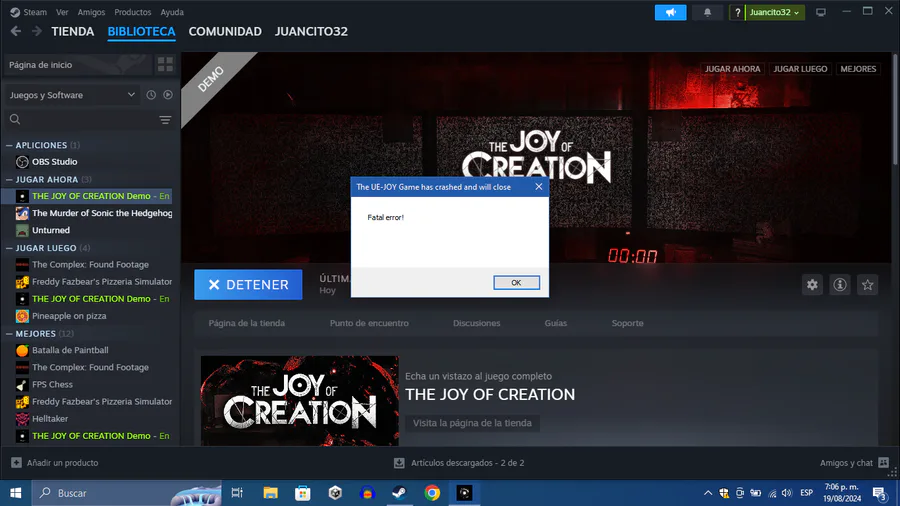This screenshot has height=506, width=900.
Task: Open the Amigos y chat icon
Action: (x=883, y=462)
